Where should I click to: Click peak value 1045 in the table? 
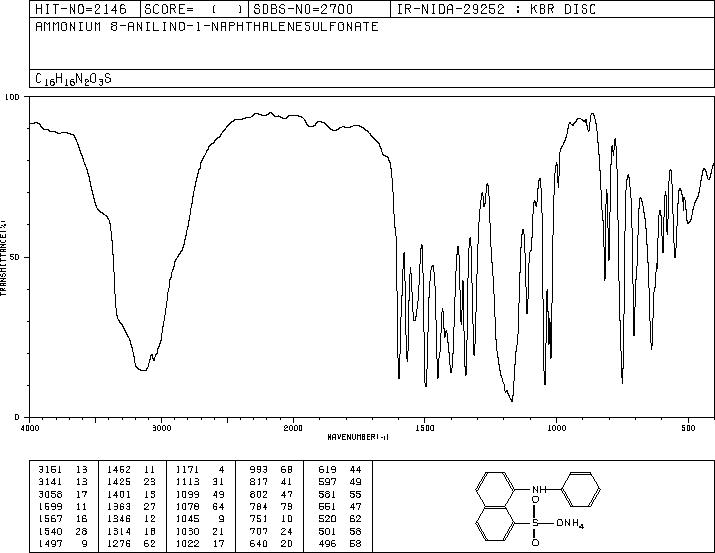point(187,519)
